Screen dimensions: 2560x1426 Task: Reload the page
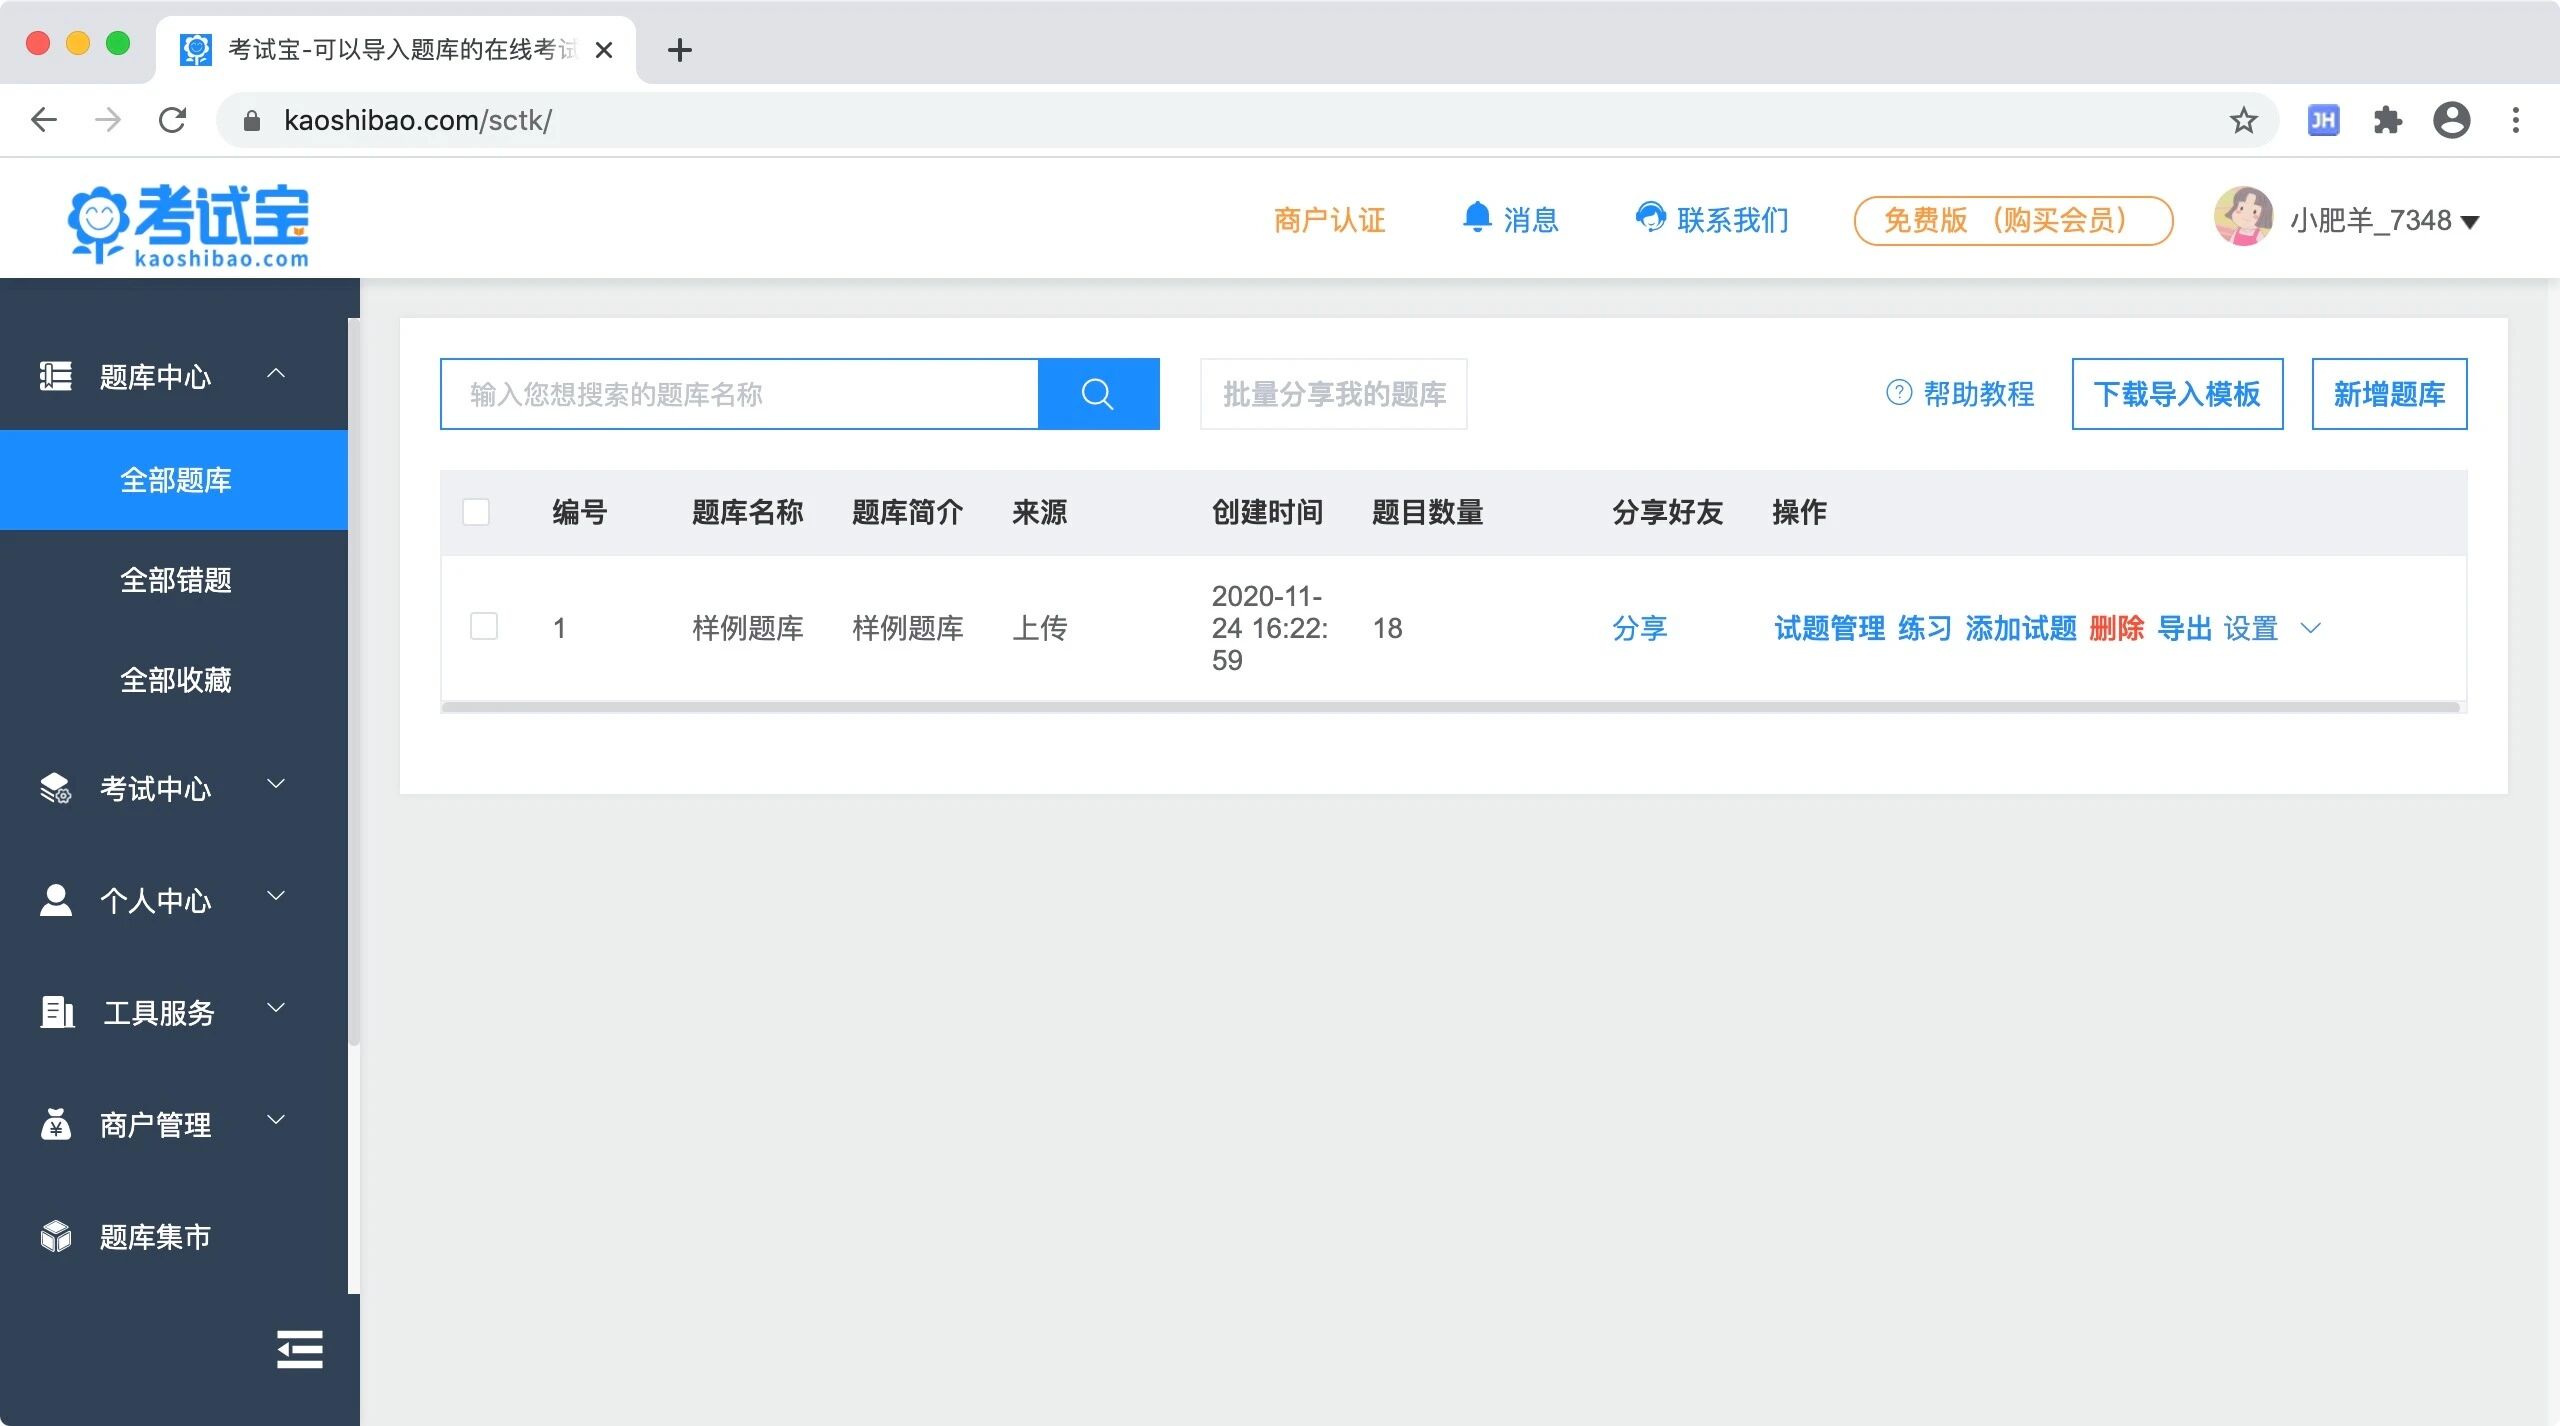click(173, 121)
